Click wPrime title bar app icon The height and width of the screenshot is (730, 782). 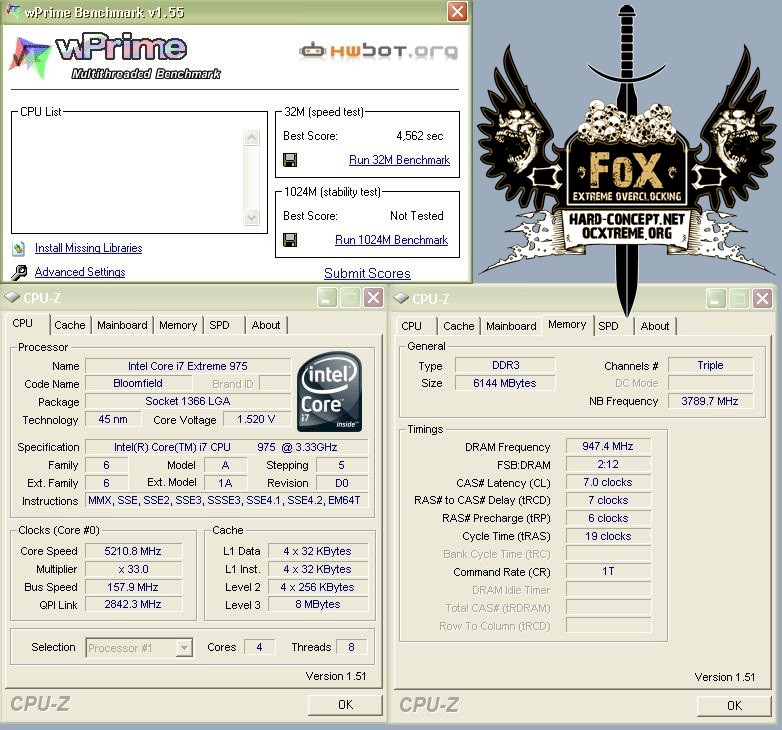coord(12,11)
